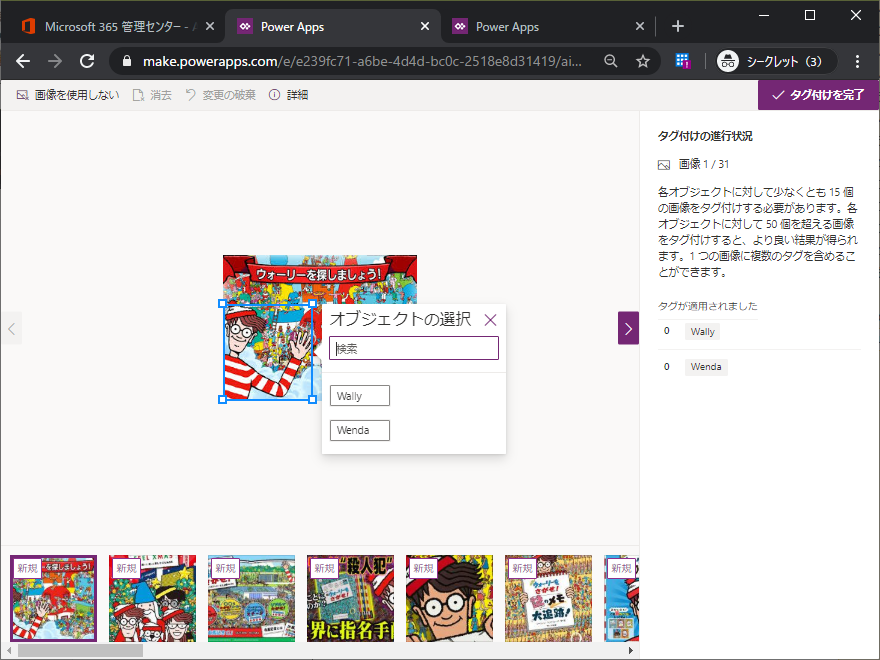Close the オブジェクトの選択 popup

(x=491, y=320)
